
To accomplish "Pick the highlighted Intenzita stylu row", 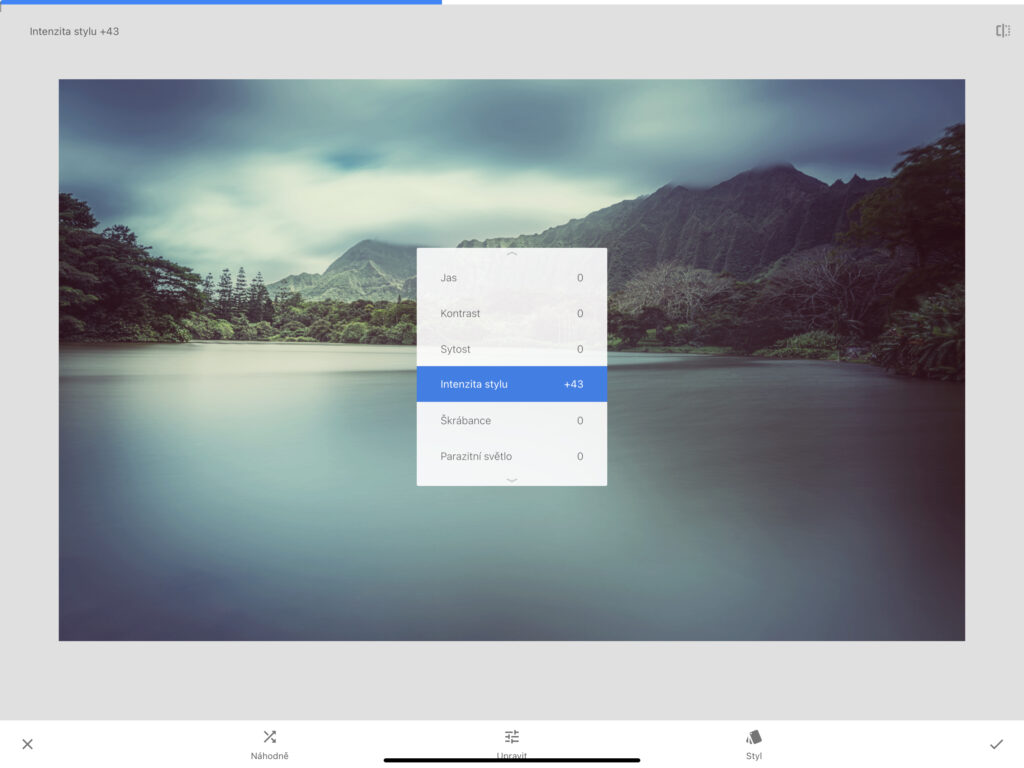I will pos(511,384).
